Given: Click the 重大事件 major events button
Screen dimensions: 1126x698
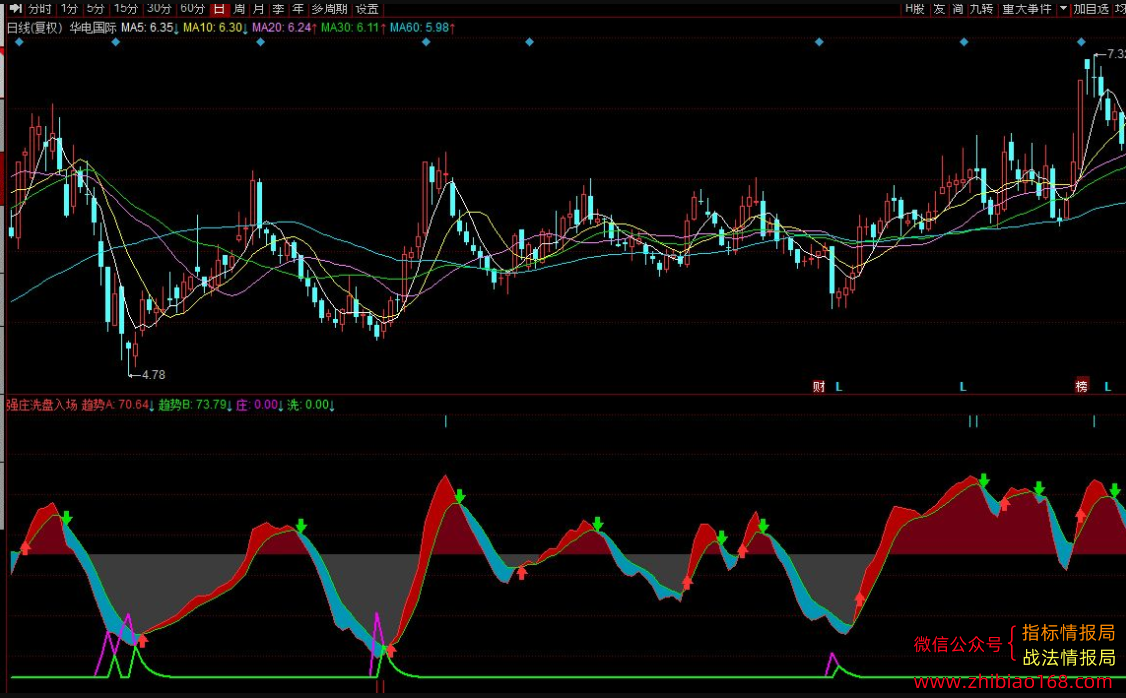Looking at the screenshot, I should tap(1027, 9).
